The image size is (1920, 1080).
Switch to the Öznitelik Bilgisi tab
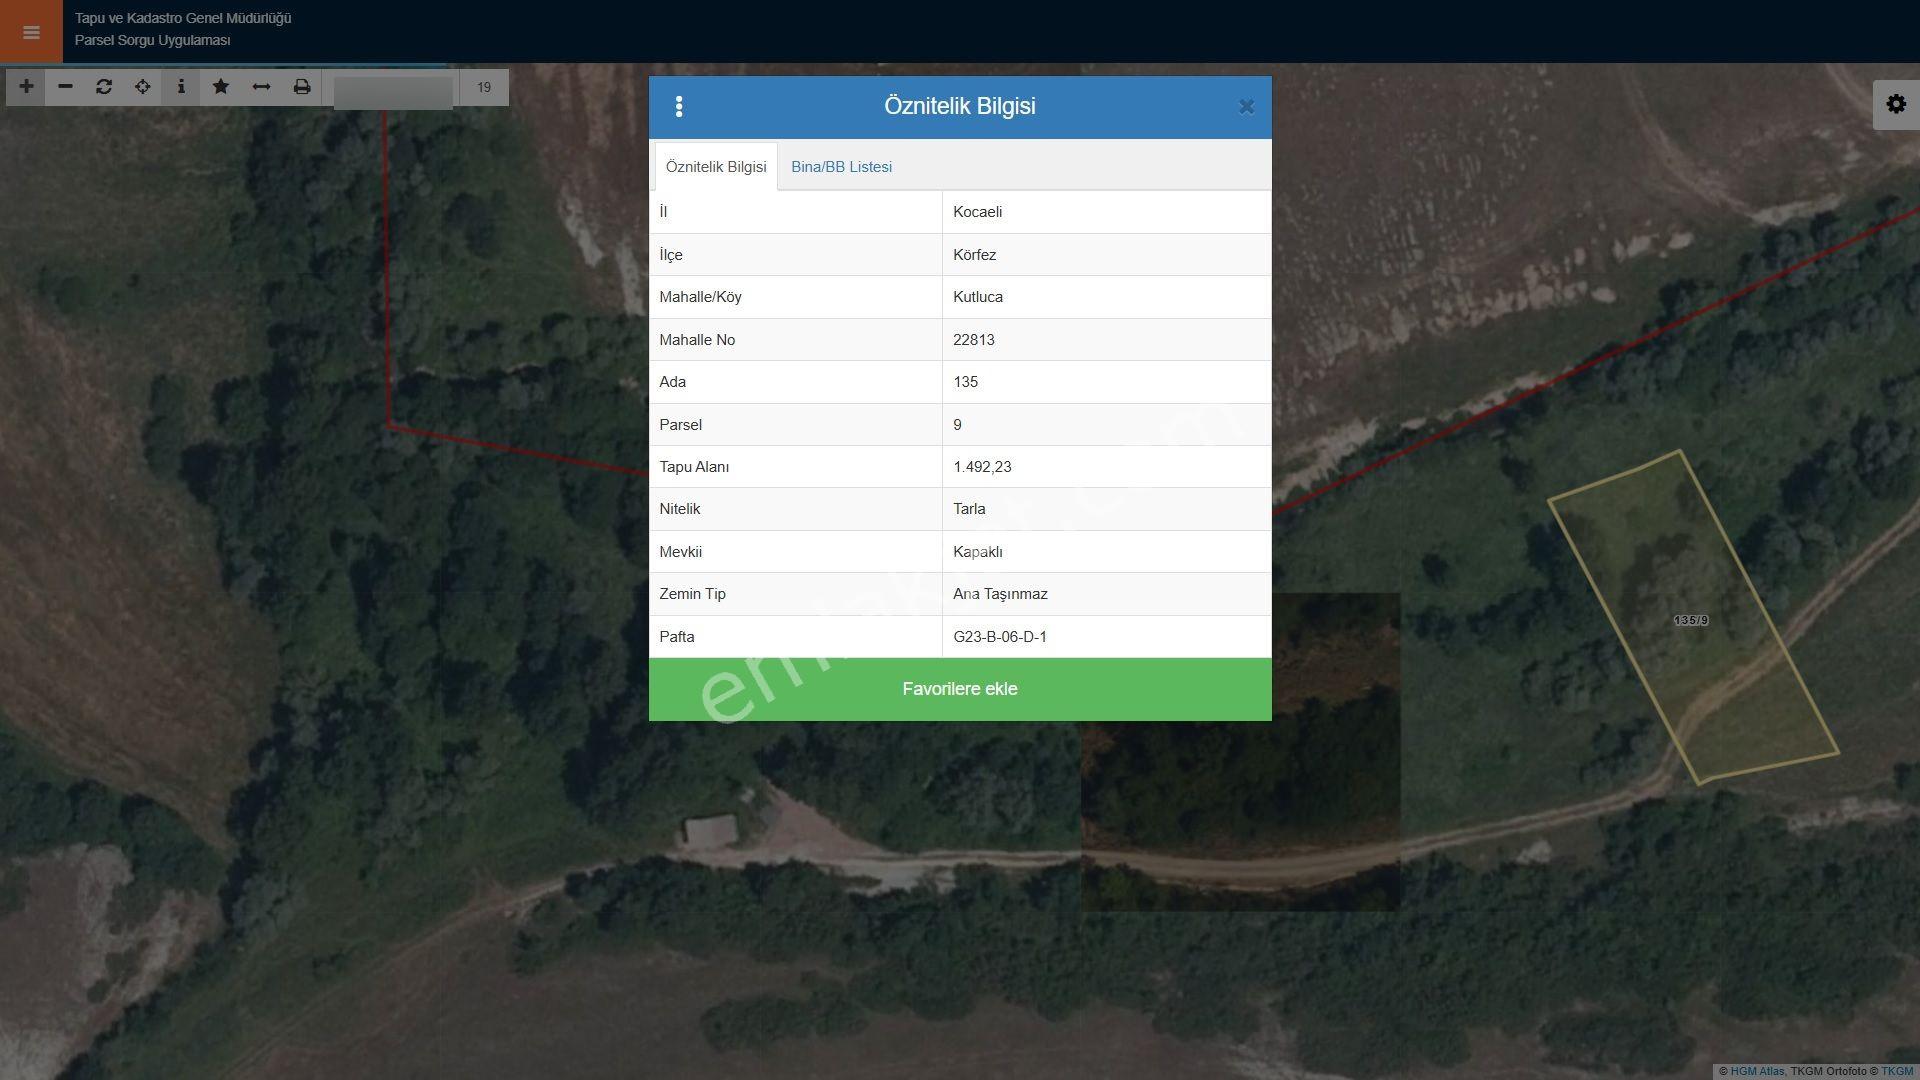[716, 167]
